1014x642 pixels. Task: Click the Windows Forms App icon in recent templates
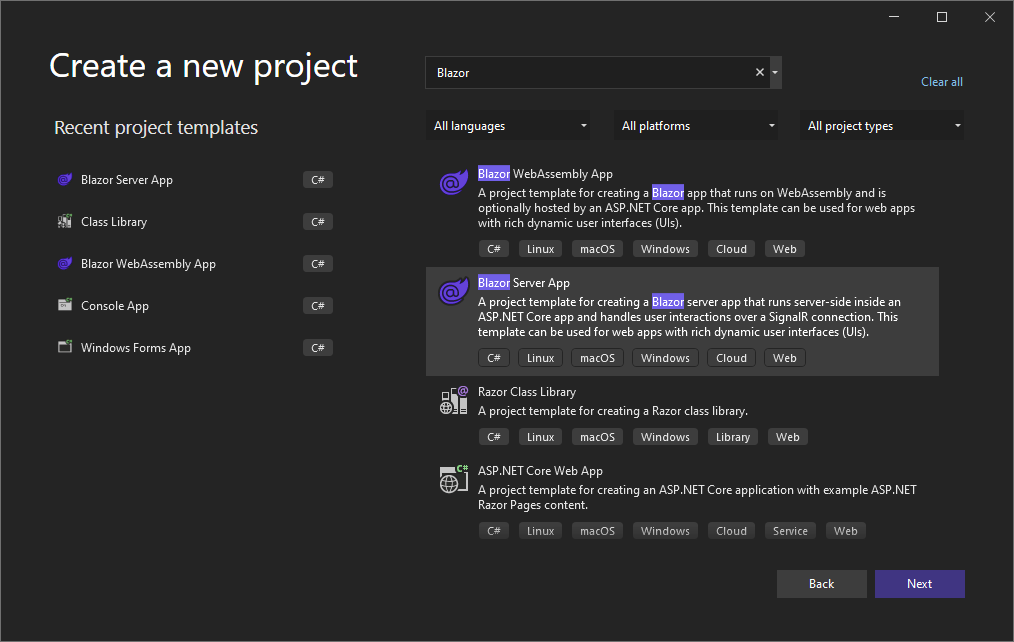tap(65, 347)
